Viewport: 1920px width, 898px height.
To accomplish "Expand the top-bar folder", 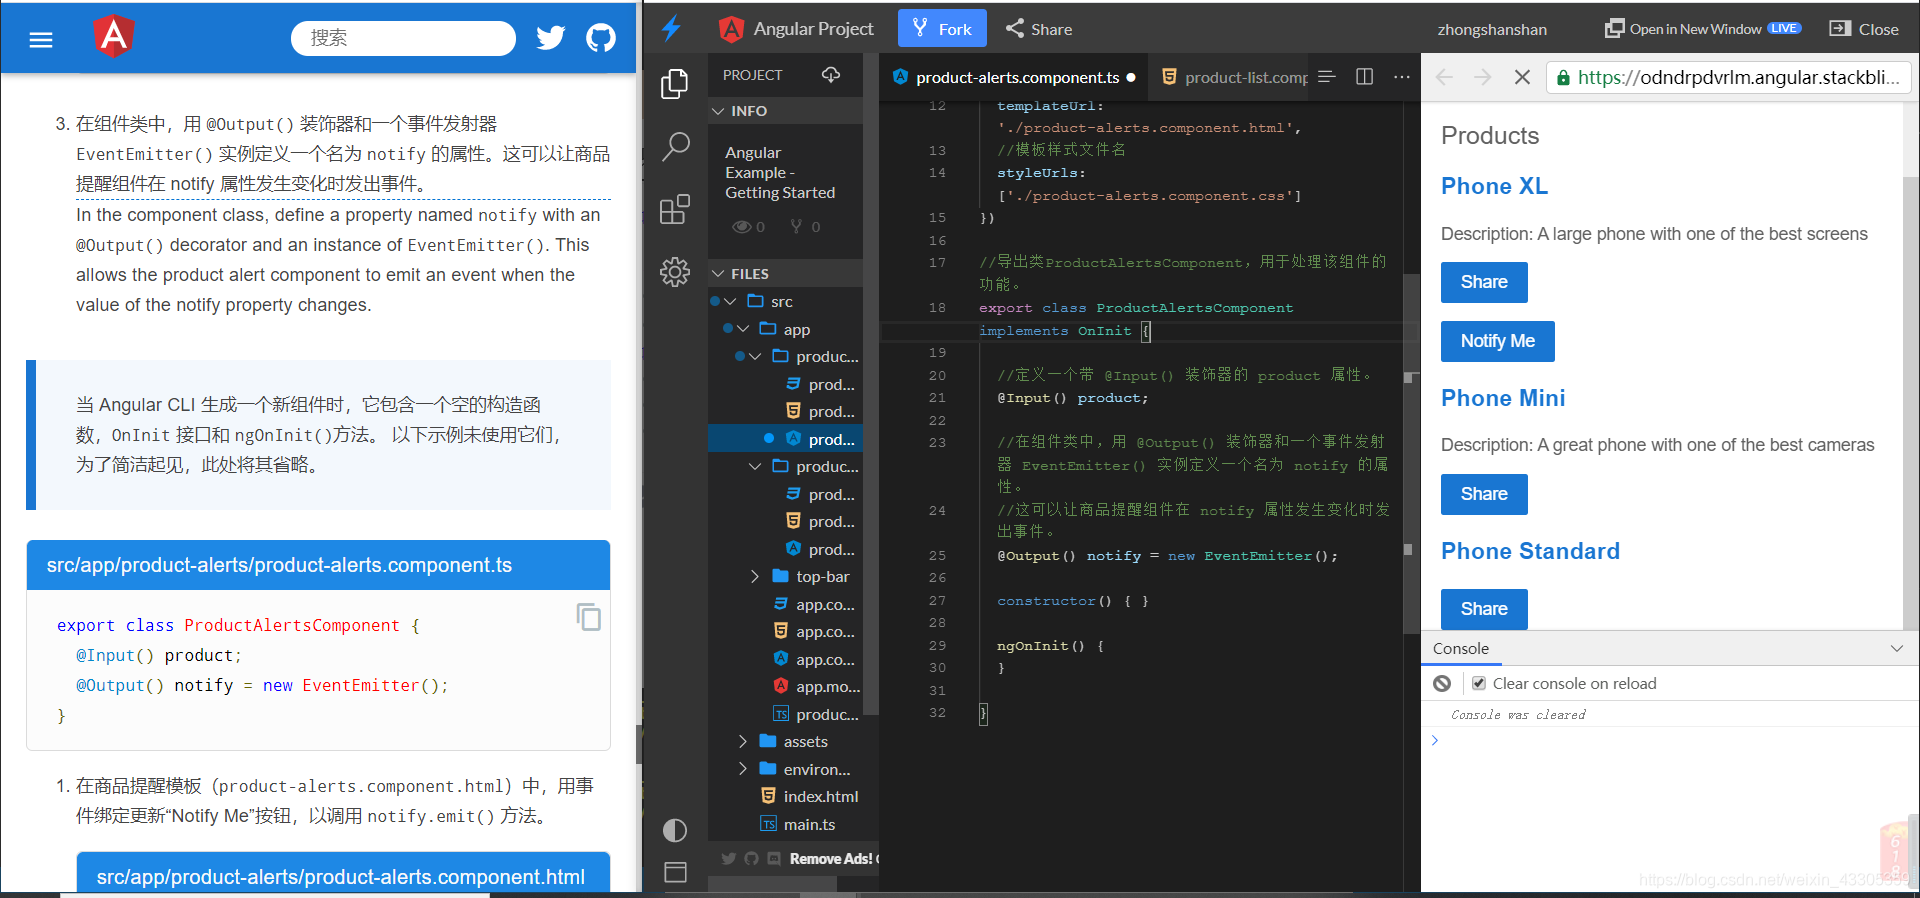I will tap(755, 576).
